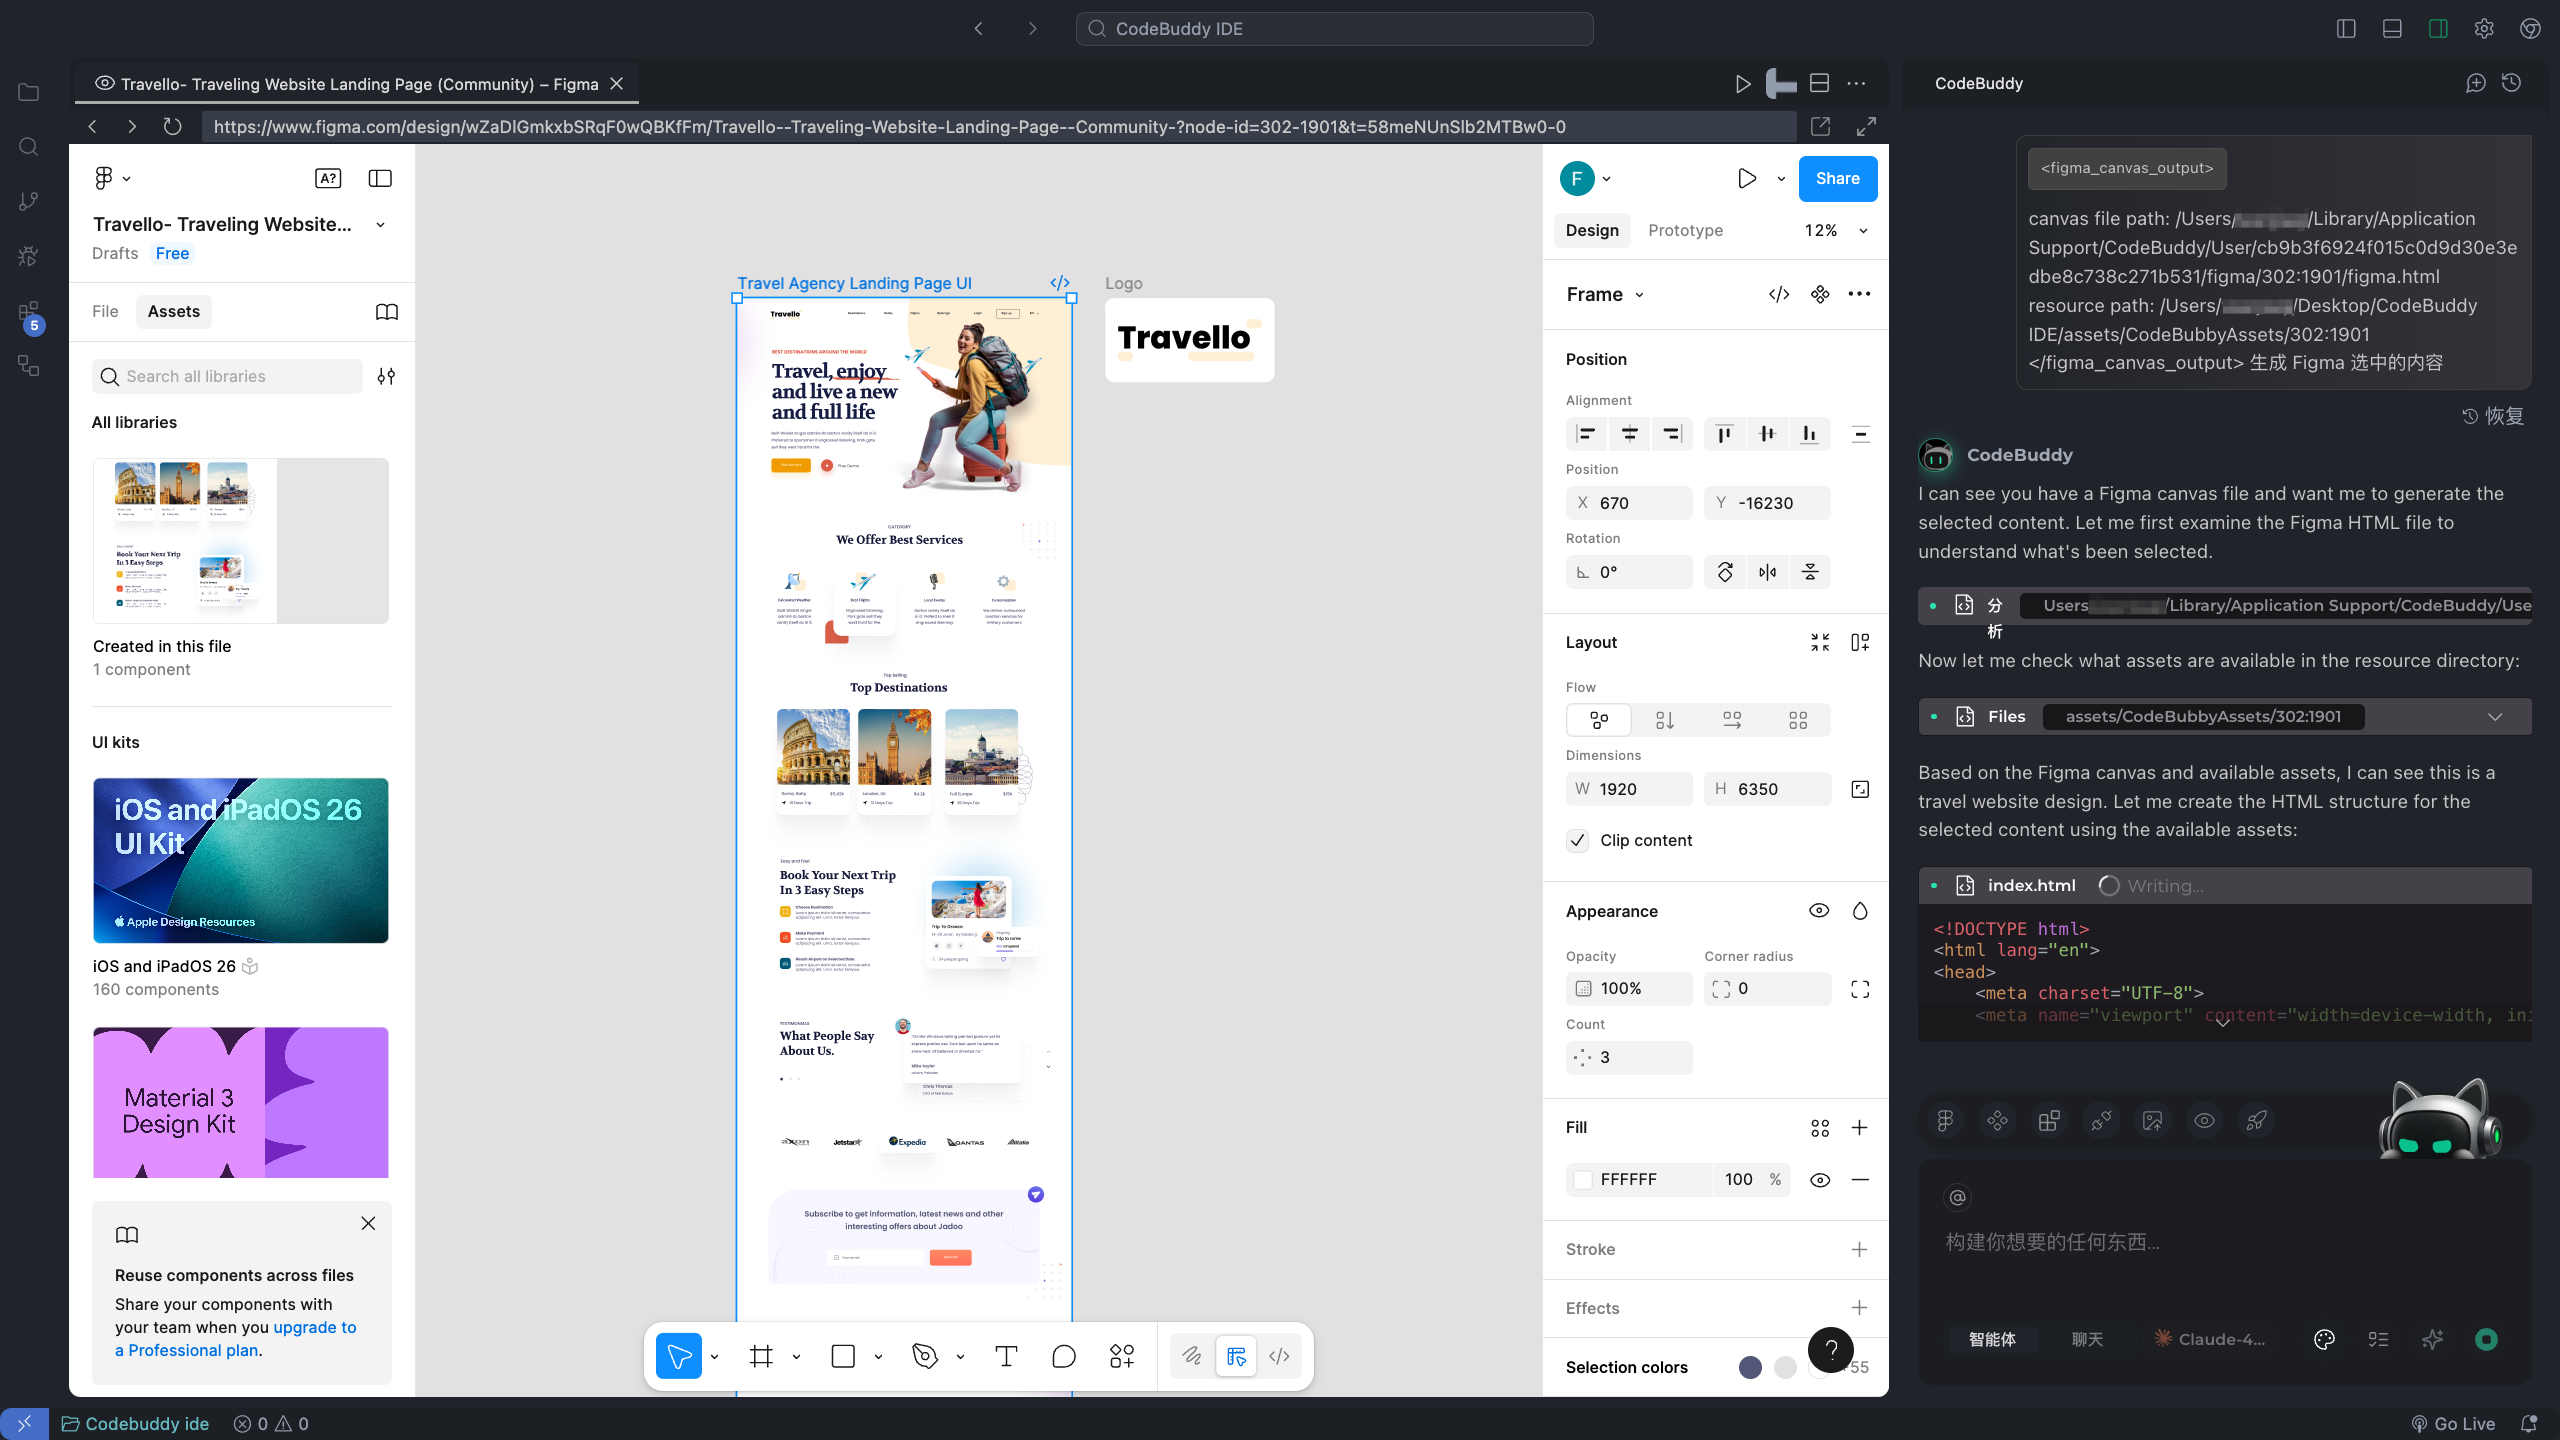Align top in Alignment section
Viewport: 2560px width, 1440px height.
[x=1724, y=434]
